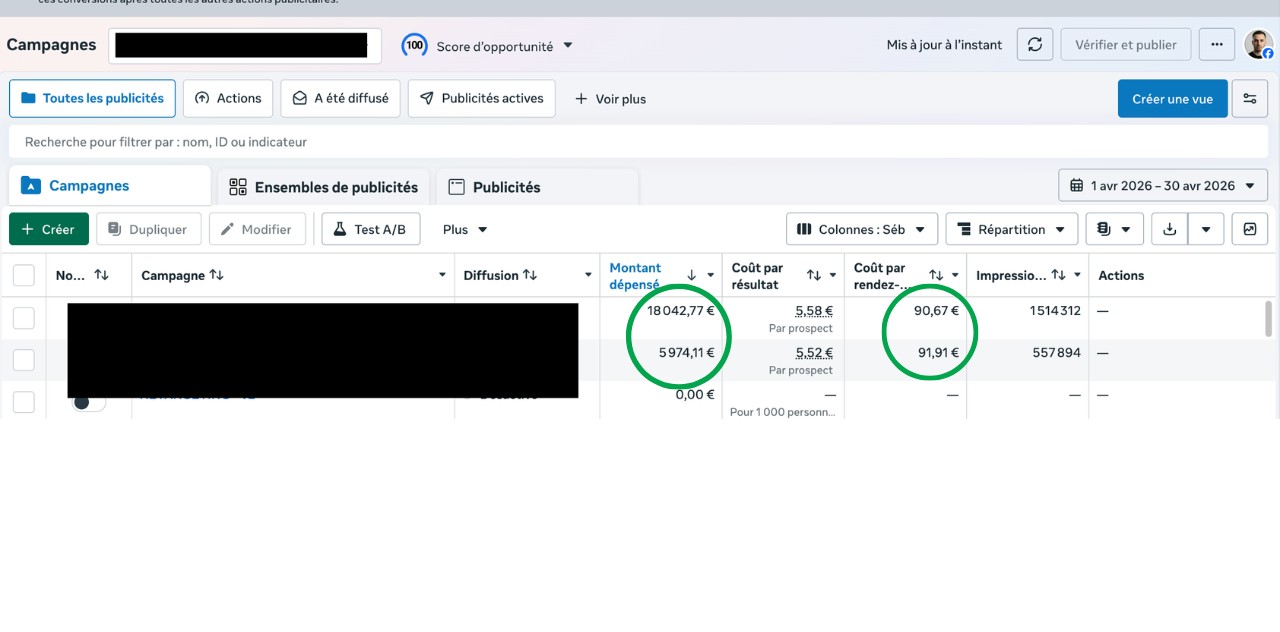This screenshot has width=1280, height=632.
Task: Open the Montant dépensé column caret
Action: point(711,275)
